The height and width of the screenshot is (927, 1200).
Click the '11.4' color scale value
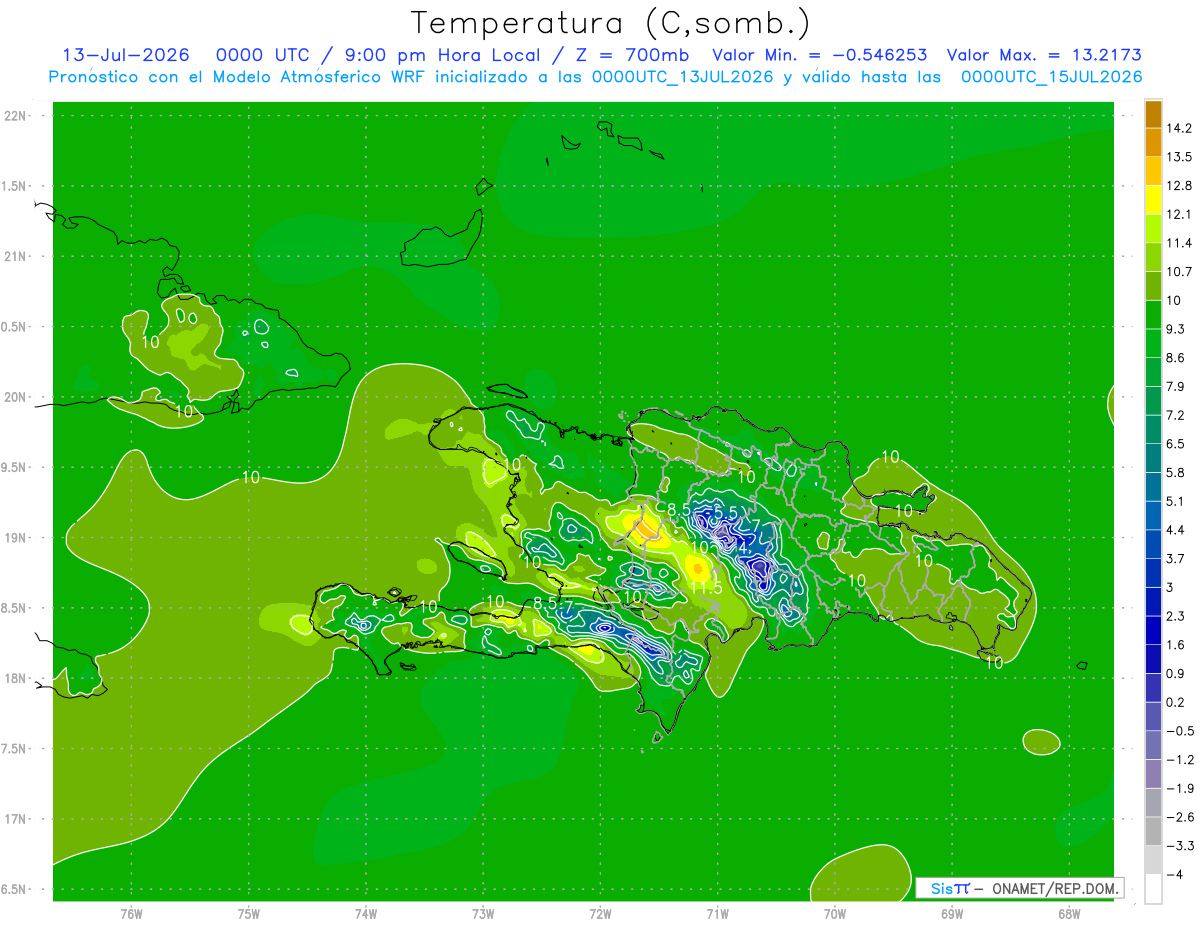[x=1179, y=243]
